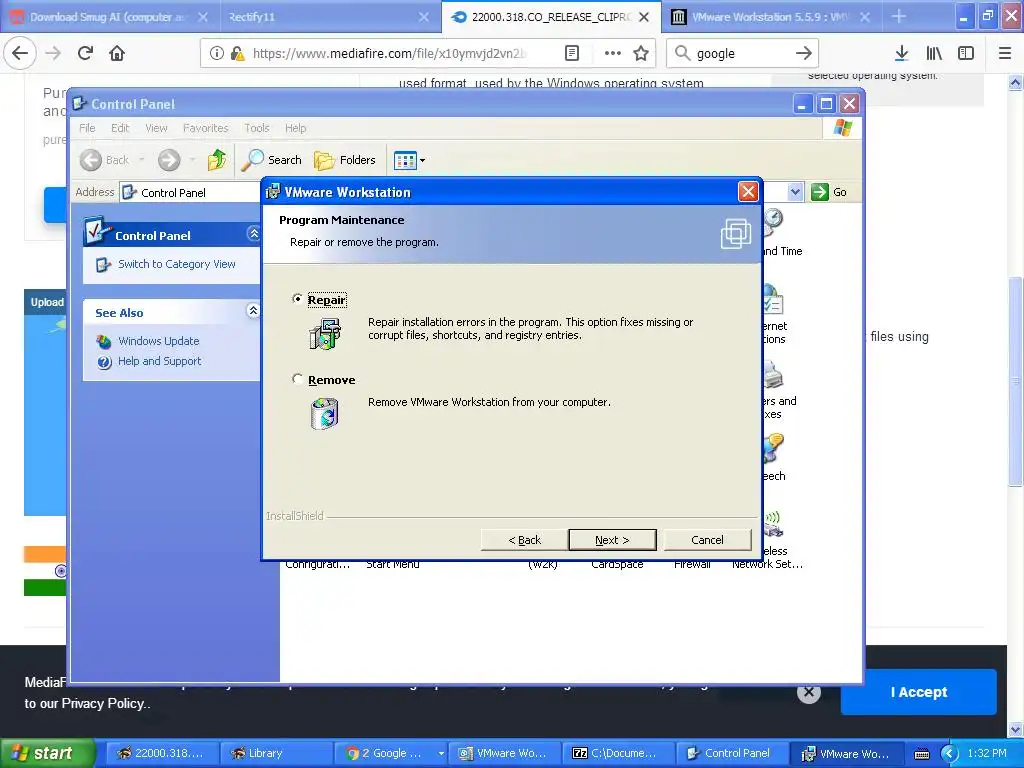
Task: Open Help and Support link
Action: (x=159, y=361)
